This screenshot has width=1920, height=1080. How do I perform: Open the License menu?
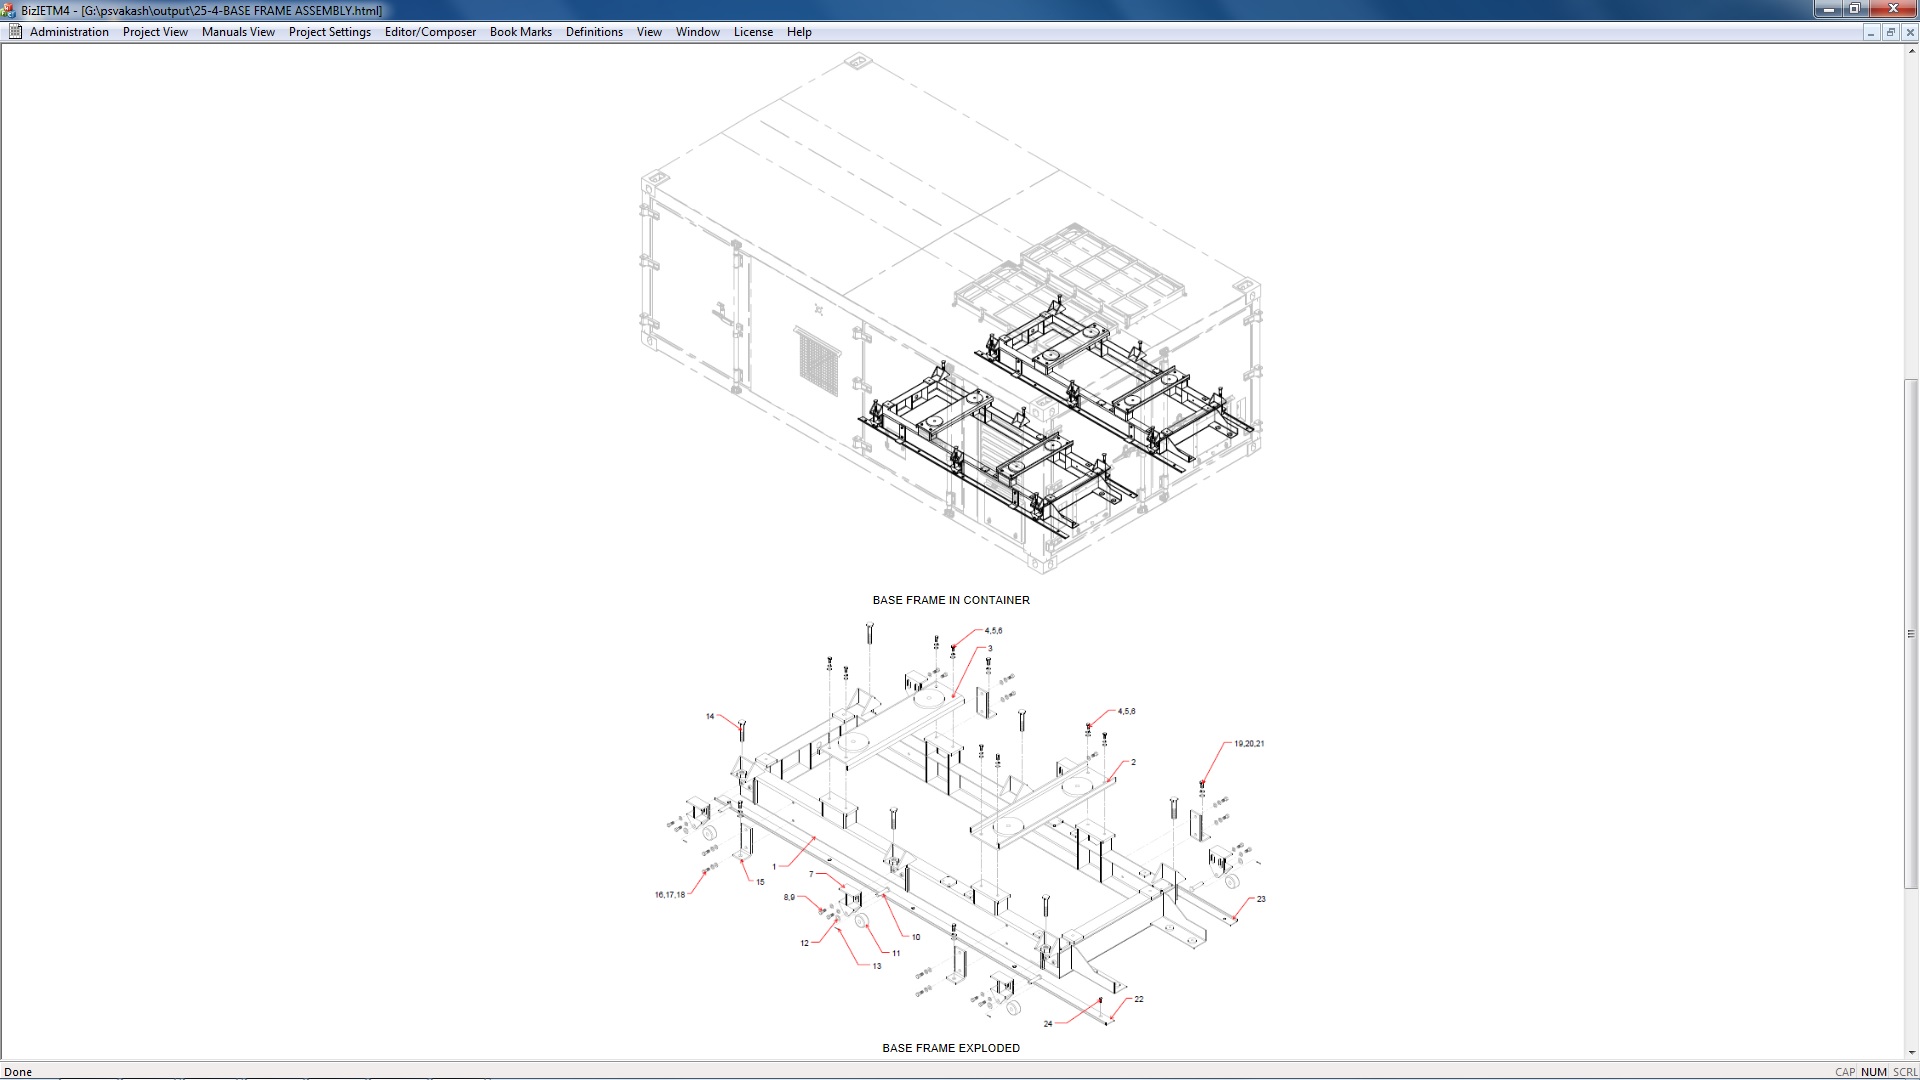pos(753,32)
